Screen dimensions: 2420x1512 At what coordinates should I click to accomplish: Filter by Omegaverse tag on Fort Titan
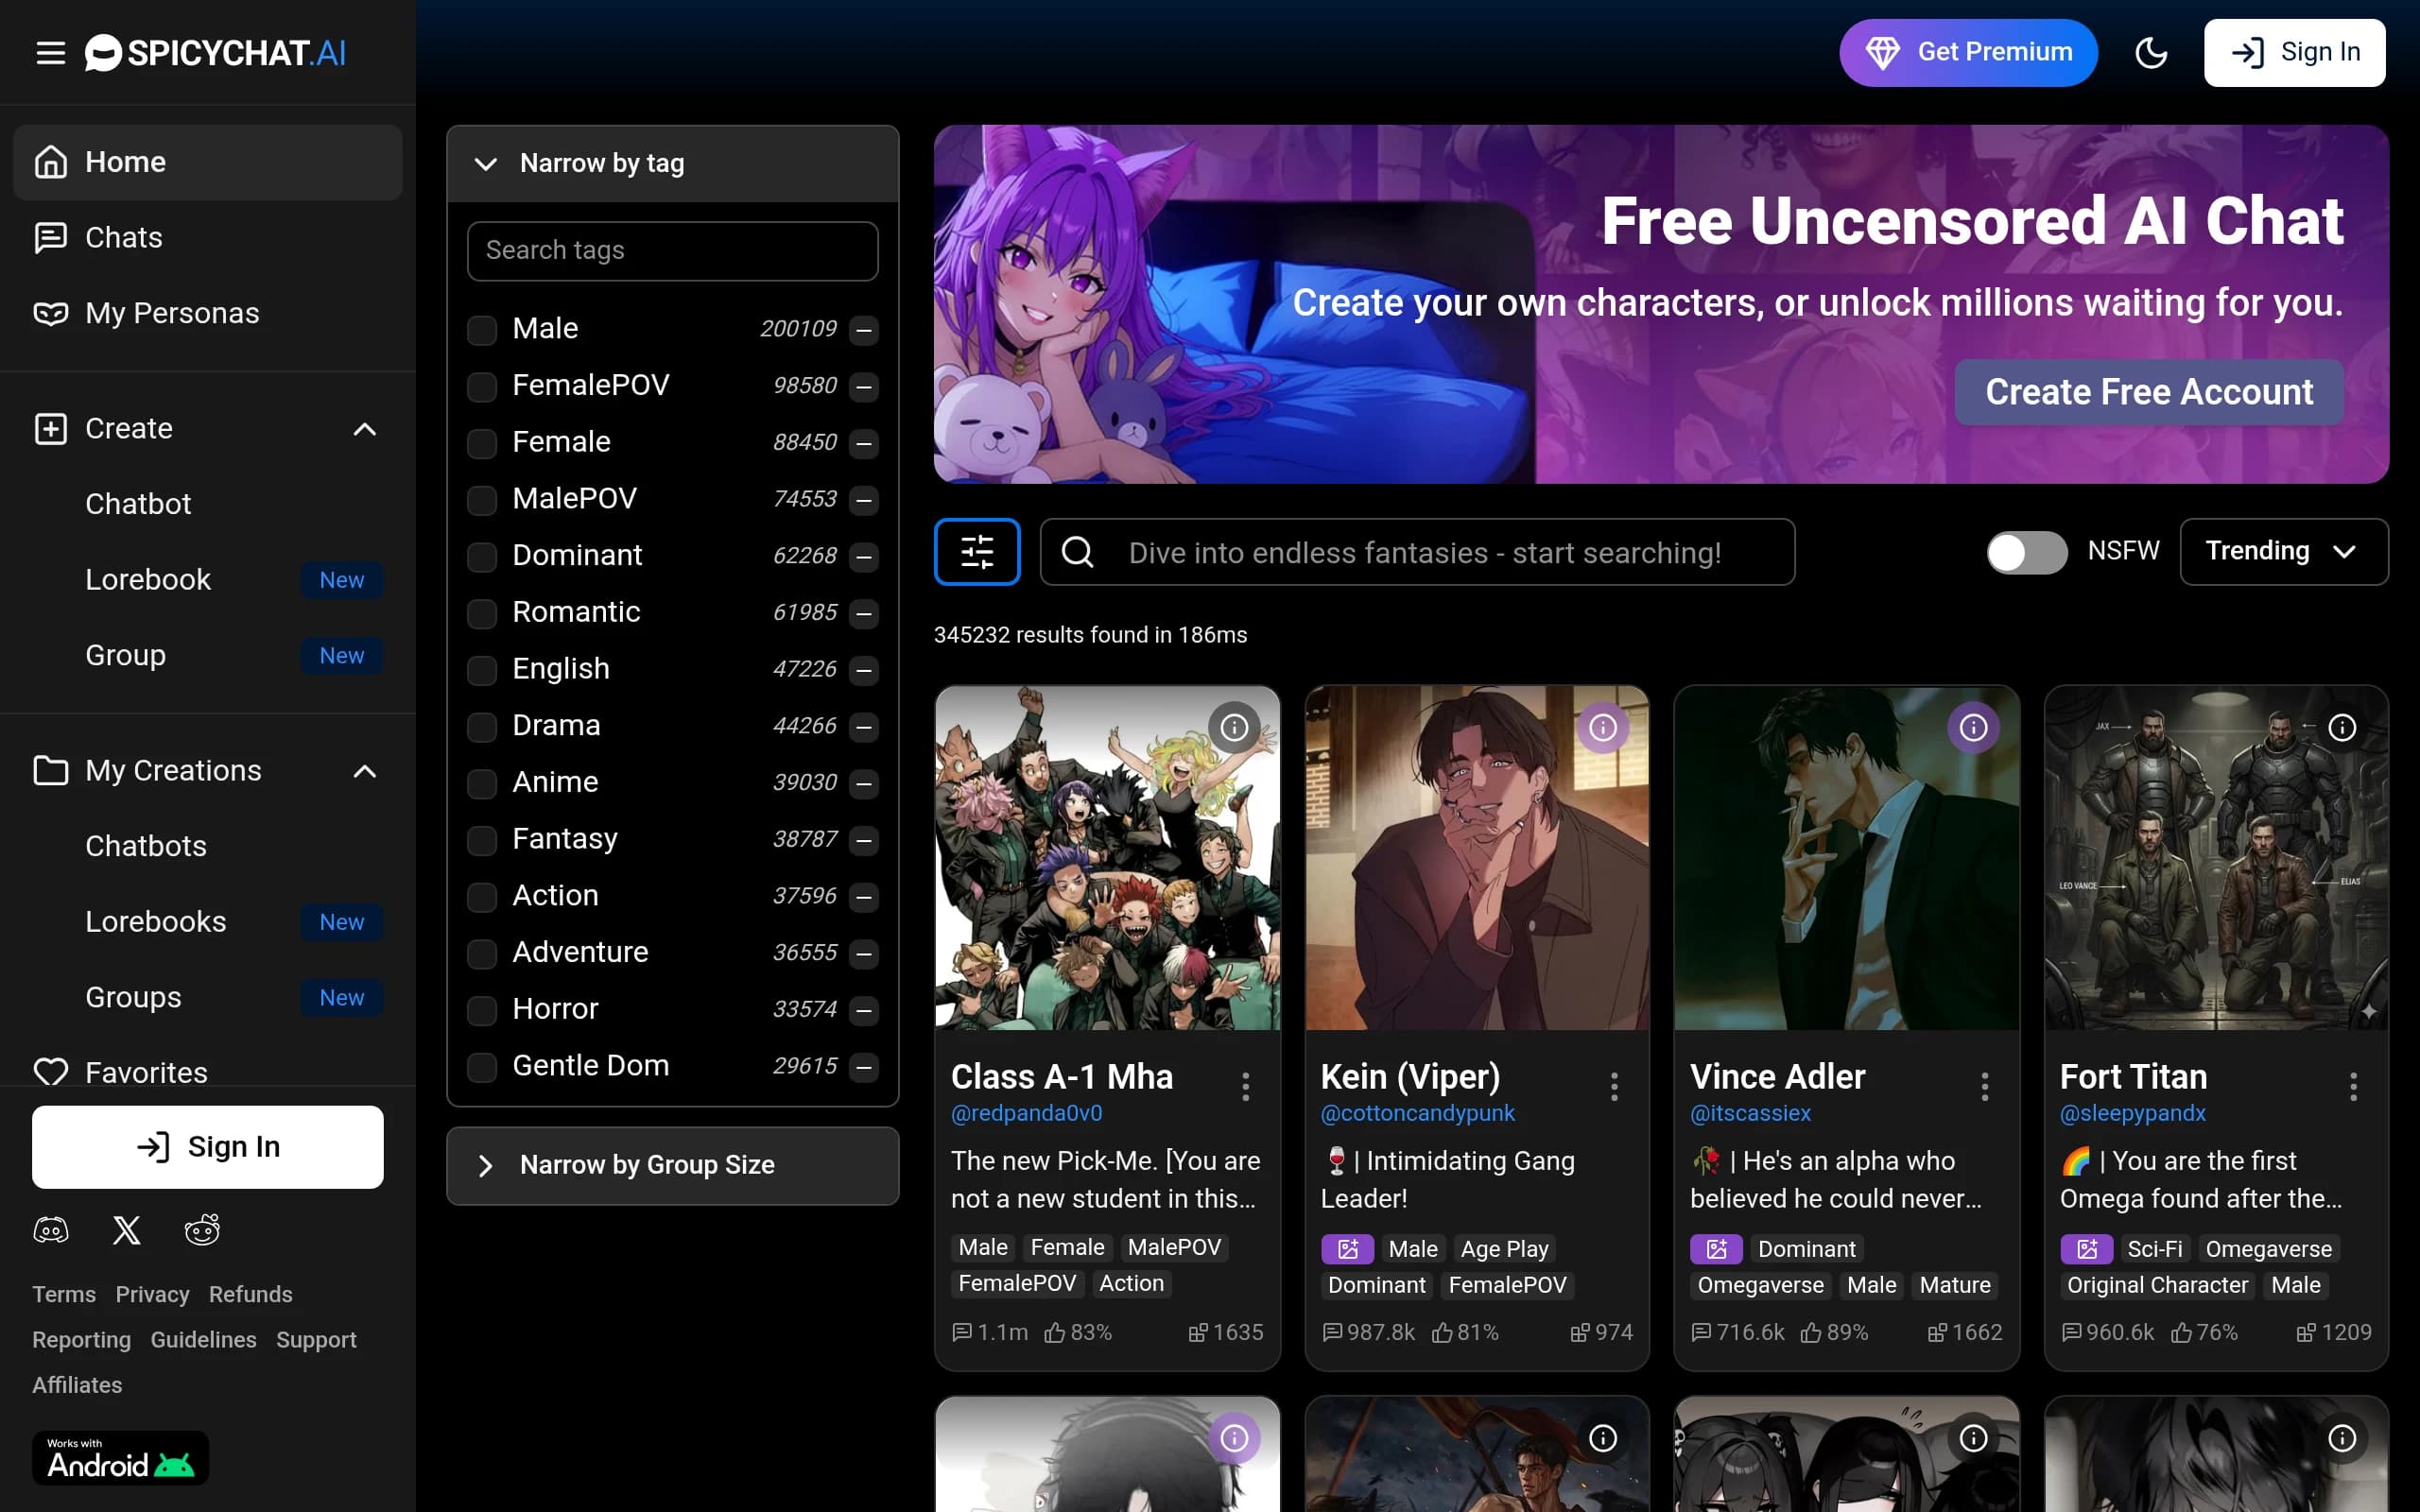(x=2268, y=1249)
